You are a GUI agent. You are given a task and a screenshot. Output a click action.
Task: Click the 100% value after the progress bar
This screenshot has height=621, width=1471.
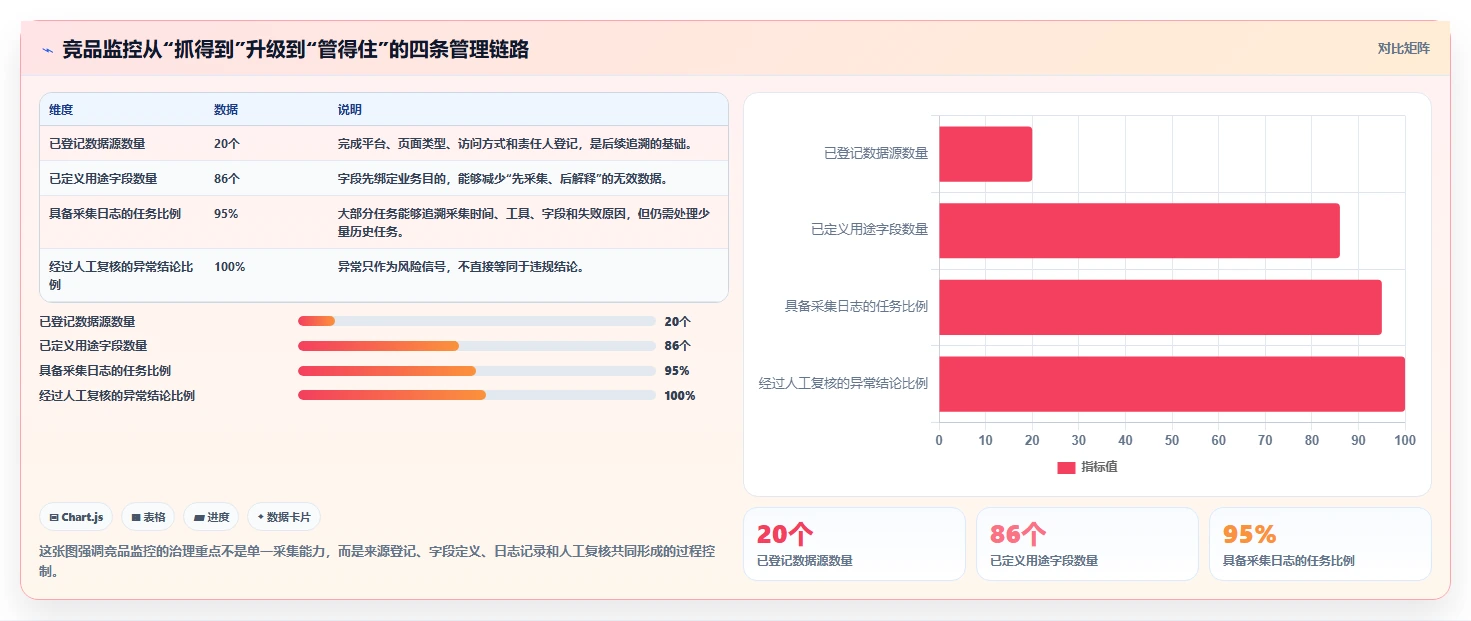679,395
